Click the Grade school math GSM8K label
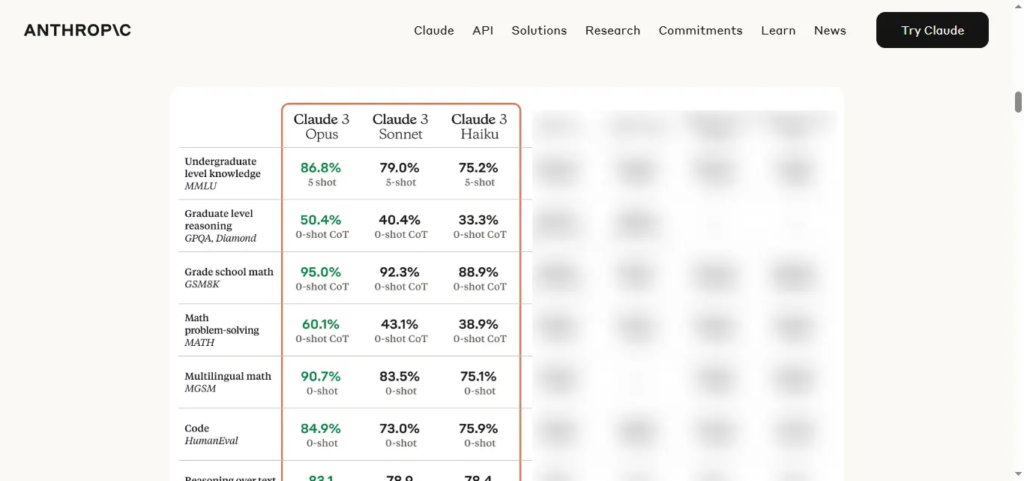This screenshot has height=481, width=1024. click(x=229, y=278)
